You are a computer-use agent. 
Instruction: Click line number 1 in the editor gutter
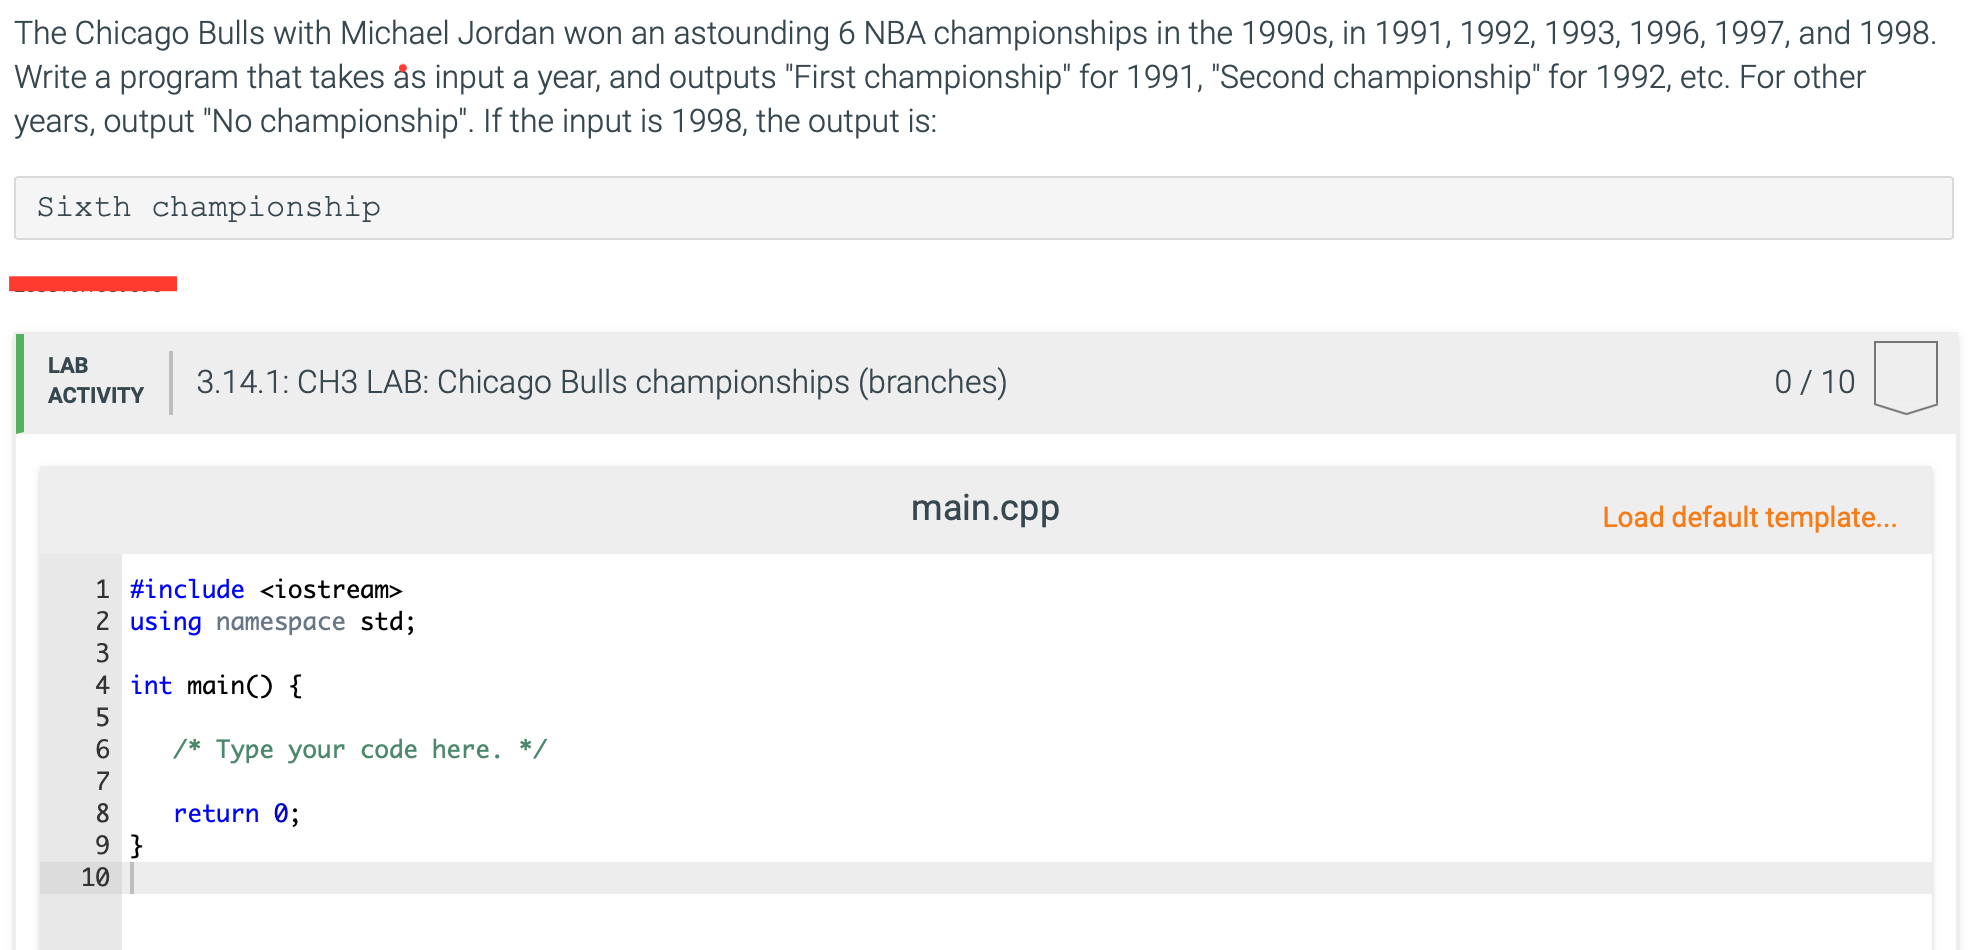(101, 589)
